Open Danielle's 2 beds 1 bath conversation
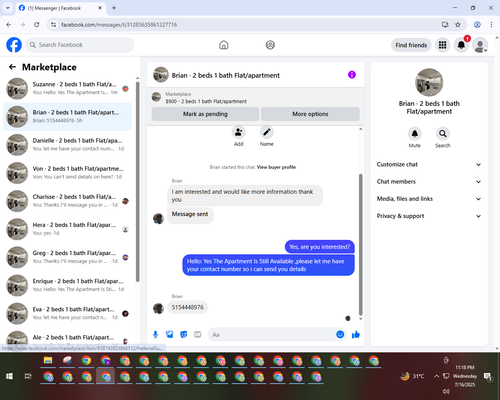The height and width of the screenshot is (400, 500). tap(67, 145)
